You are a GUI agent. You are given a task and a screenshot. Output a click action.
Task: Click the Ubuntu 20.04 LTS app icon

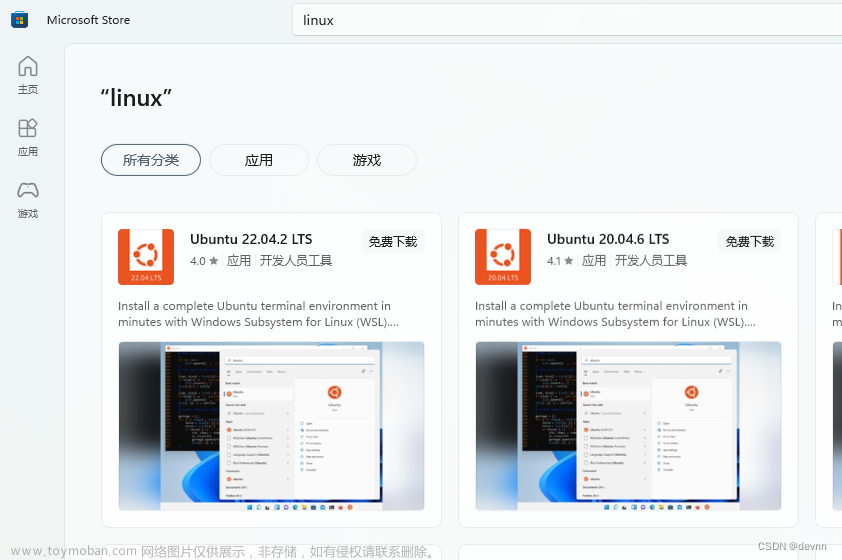tap(503, 257)
